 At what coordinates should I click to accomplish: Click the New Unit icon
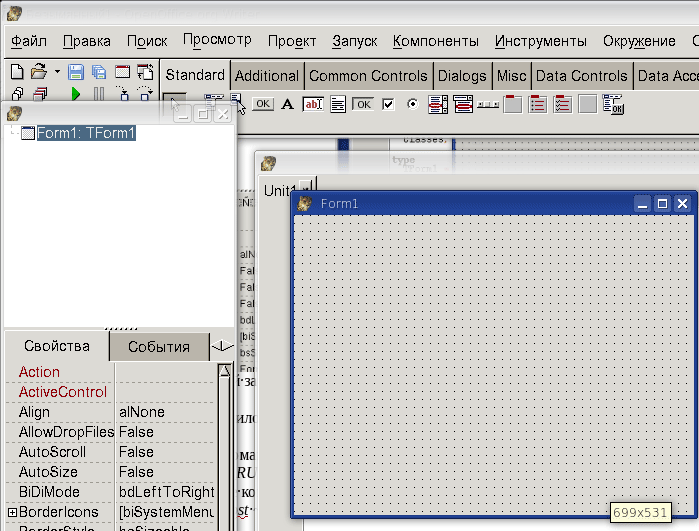[x=16, y=72]
